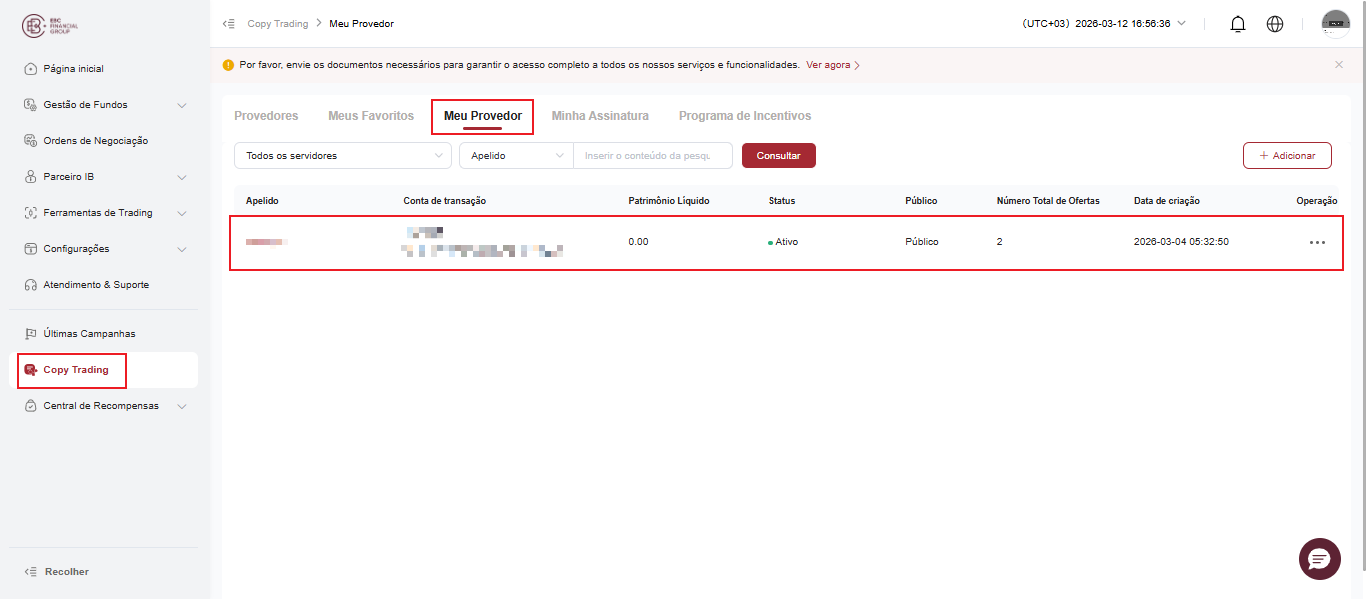Focus the search content input field
This screenshot has height=599, width=1366.
pyautogui.click(x=653, y=155)
